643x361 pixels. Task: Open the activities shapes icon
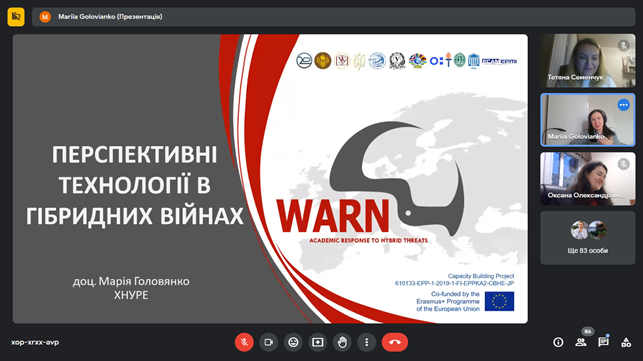point(626,342)
